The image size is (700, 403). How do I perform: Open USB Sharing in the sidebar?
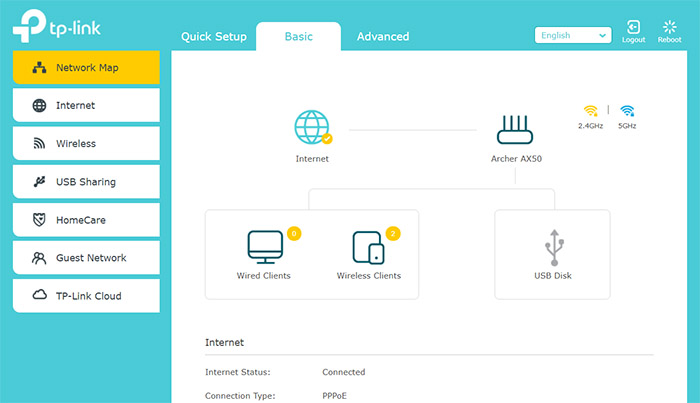click(x=86, y=182)
